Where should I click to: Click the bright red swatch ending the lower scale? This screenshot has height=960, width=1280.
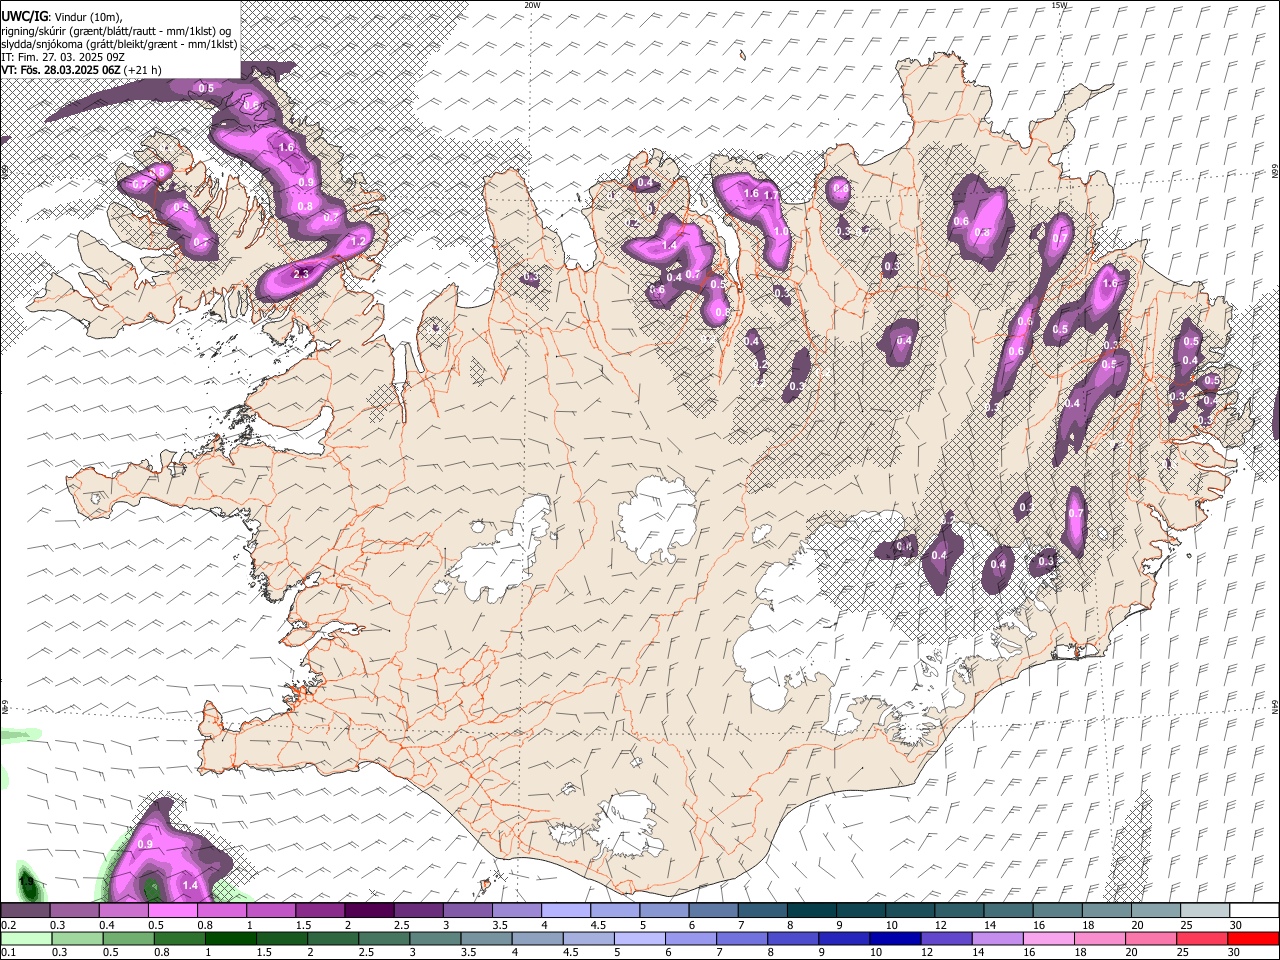[1253, 938]
